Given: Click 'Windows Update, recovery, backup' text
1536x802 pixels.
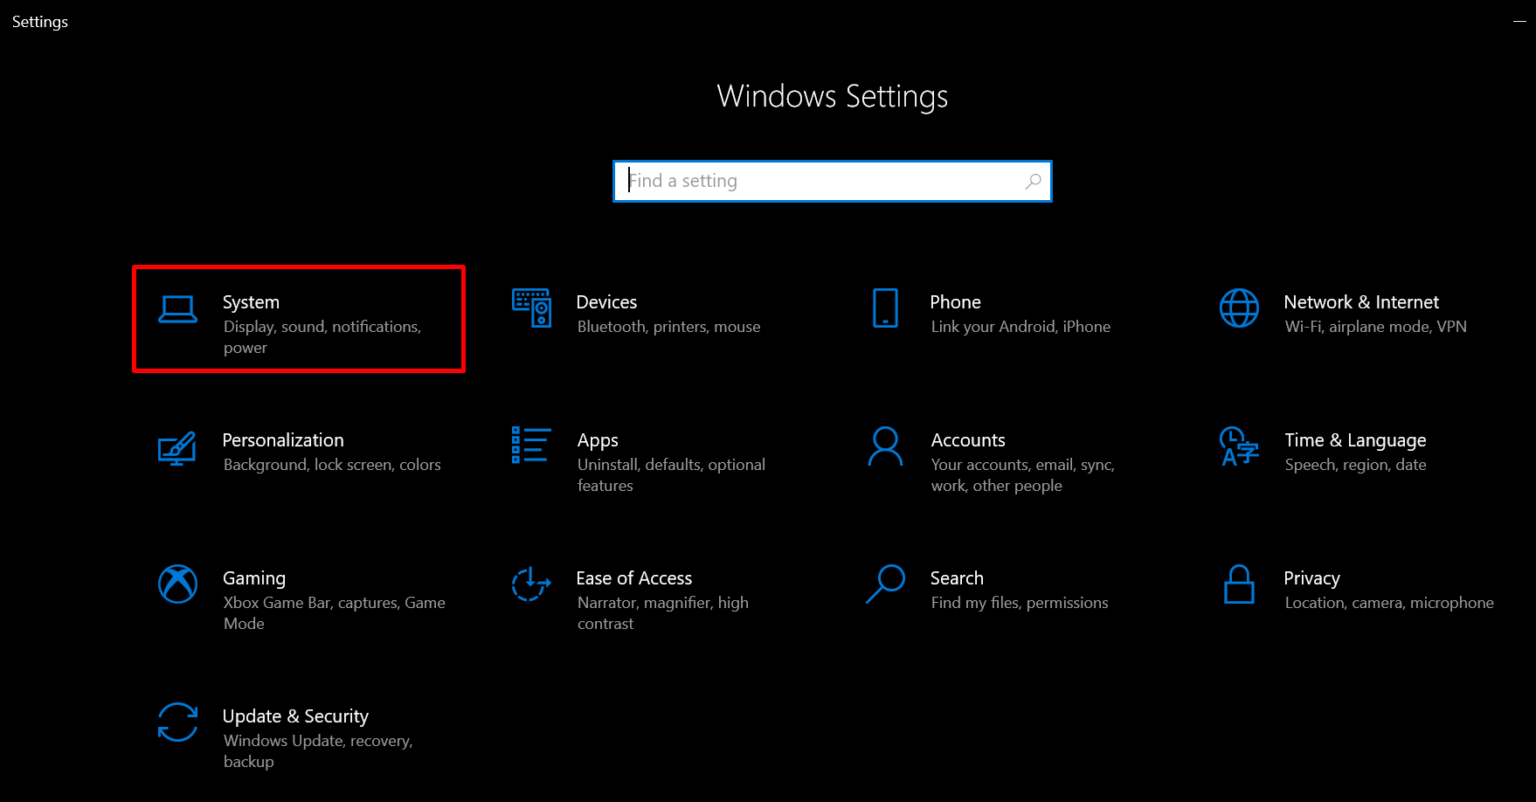Looking at the screenshot, I should point(318,751).
